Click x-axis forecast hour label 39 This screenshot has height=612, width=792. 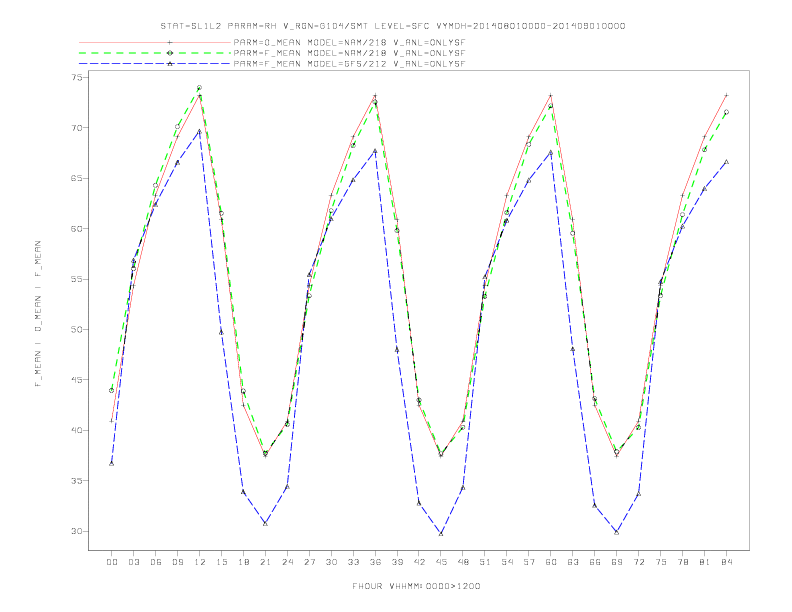click(x=397, y=562)
